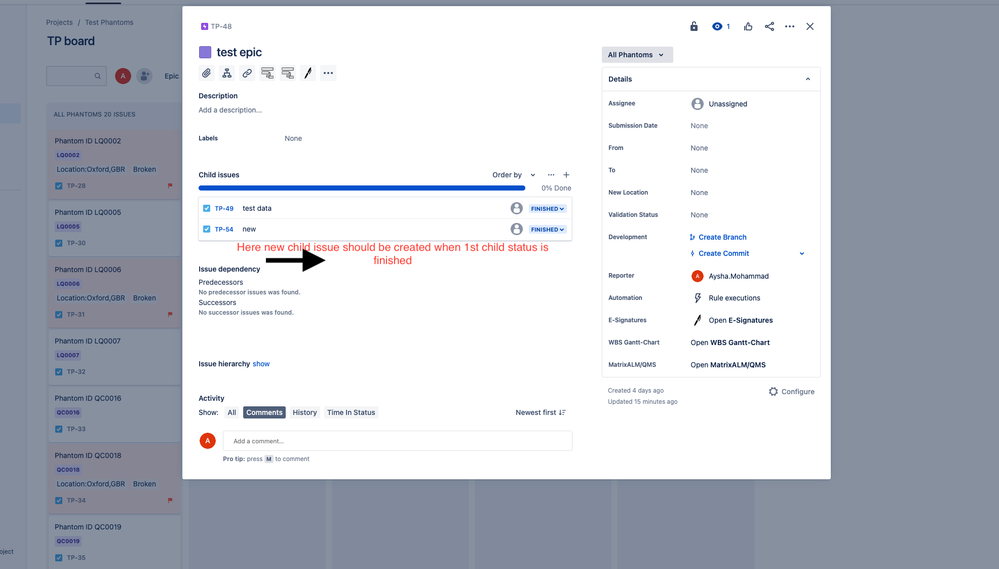Click the Projects breadcrumb link
Viewport: 999px width, 569px height.
[59, 22]
